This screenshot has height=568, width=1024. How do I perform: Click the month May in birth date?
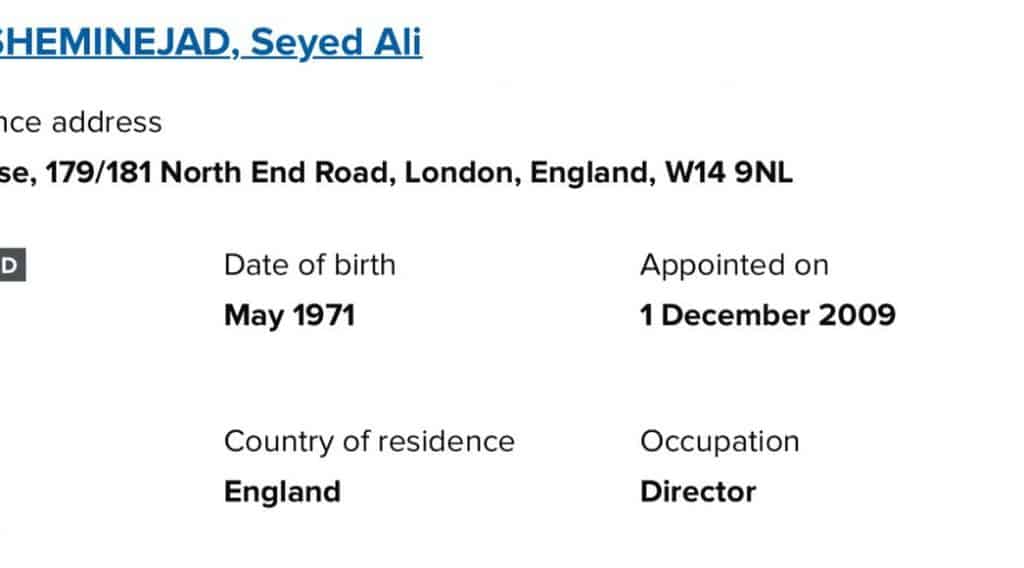tap(253, 316)
